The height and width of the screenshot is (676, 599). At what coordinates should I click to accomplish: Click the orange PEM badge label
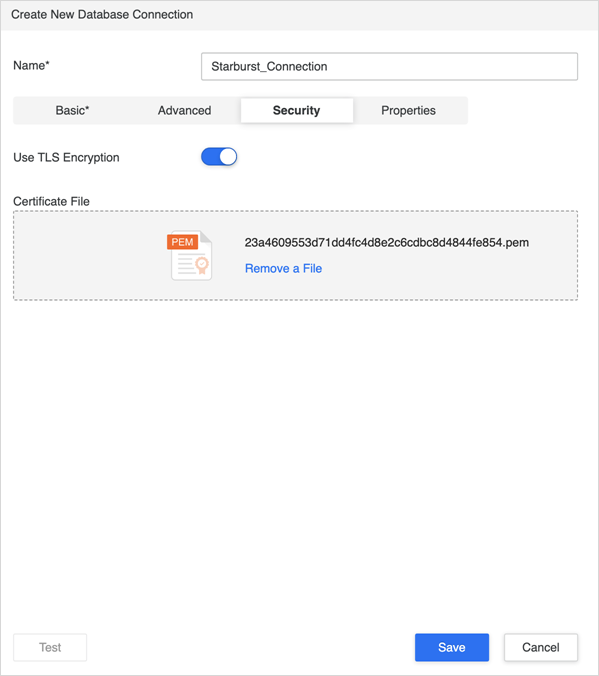click(x=182, y=242)
